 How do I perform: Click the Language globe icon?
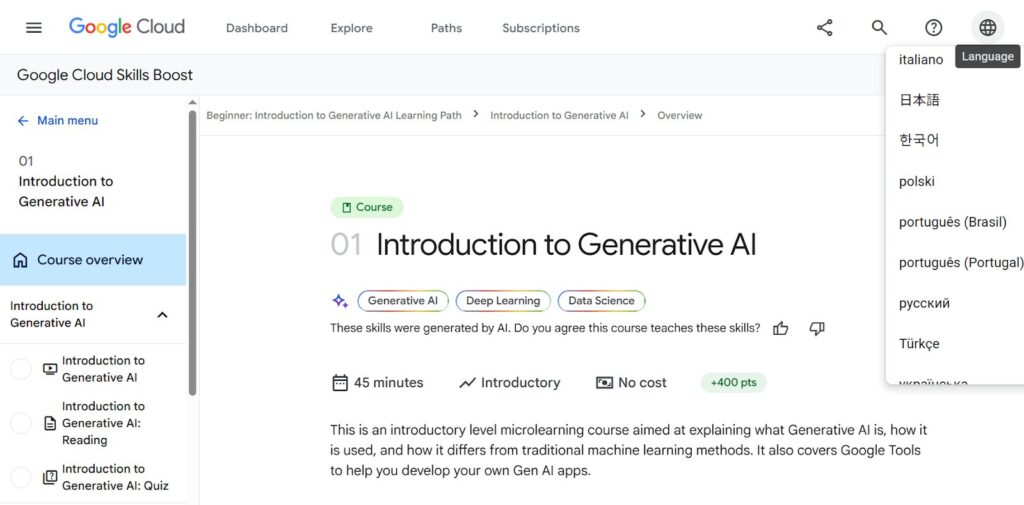tap(988, 27)
